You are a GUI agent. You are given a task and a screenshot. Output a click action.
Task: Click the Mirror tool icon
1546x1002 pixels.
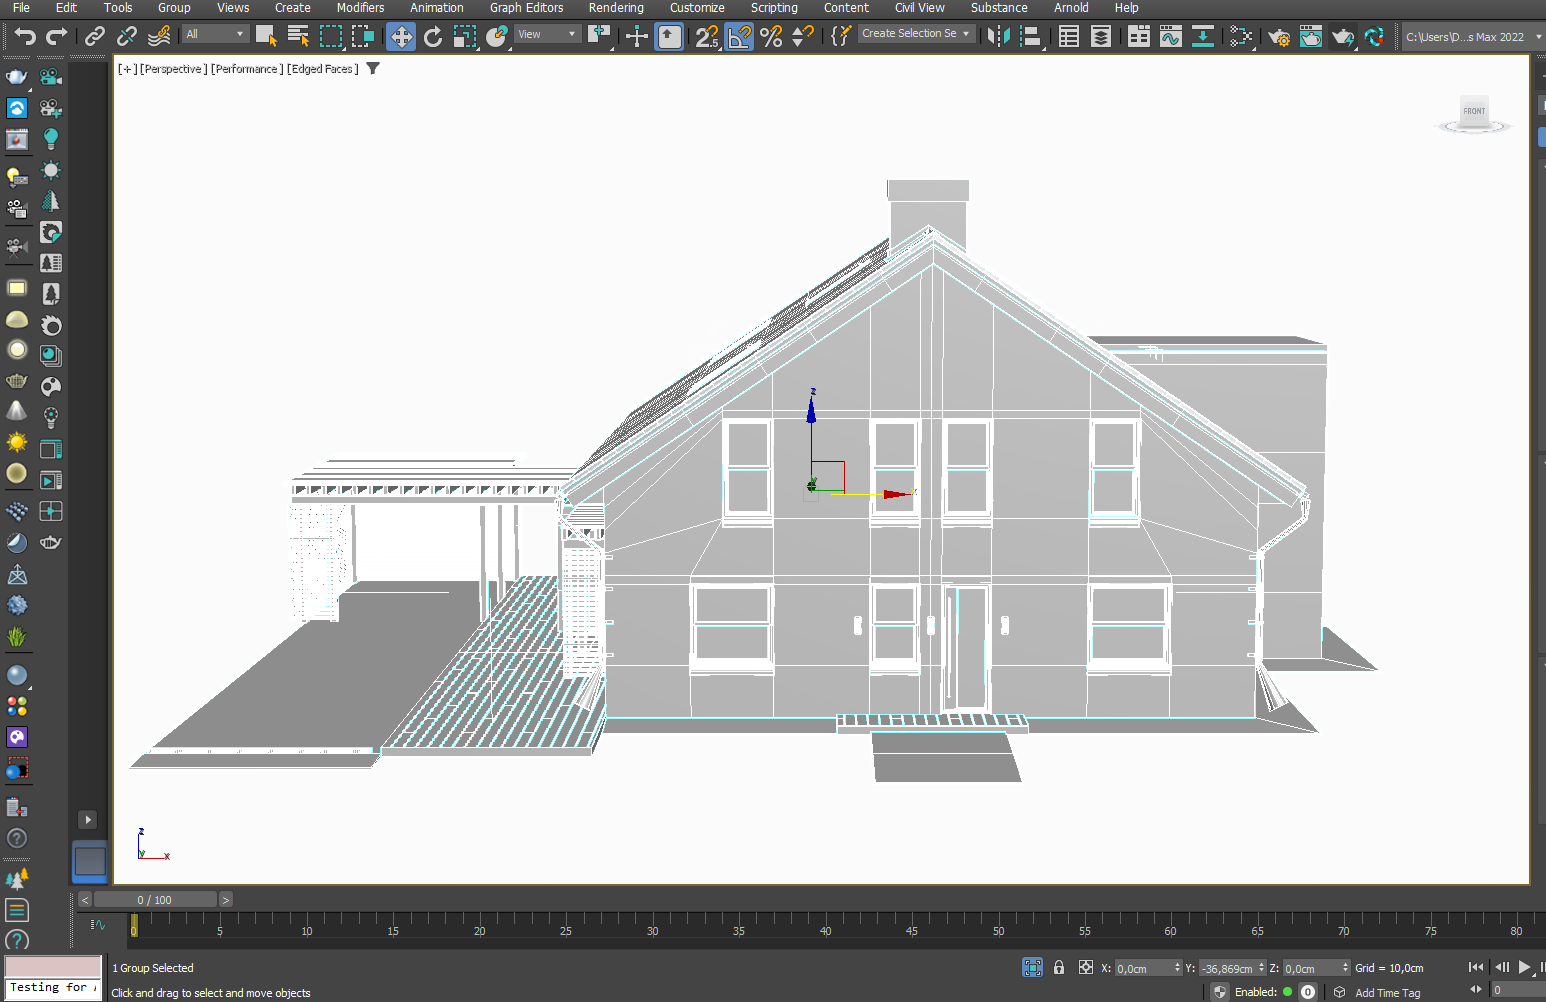pos(997,37)
